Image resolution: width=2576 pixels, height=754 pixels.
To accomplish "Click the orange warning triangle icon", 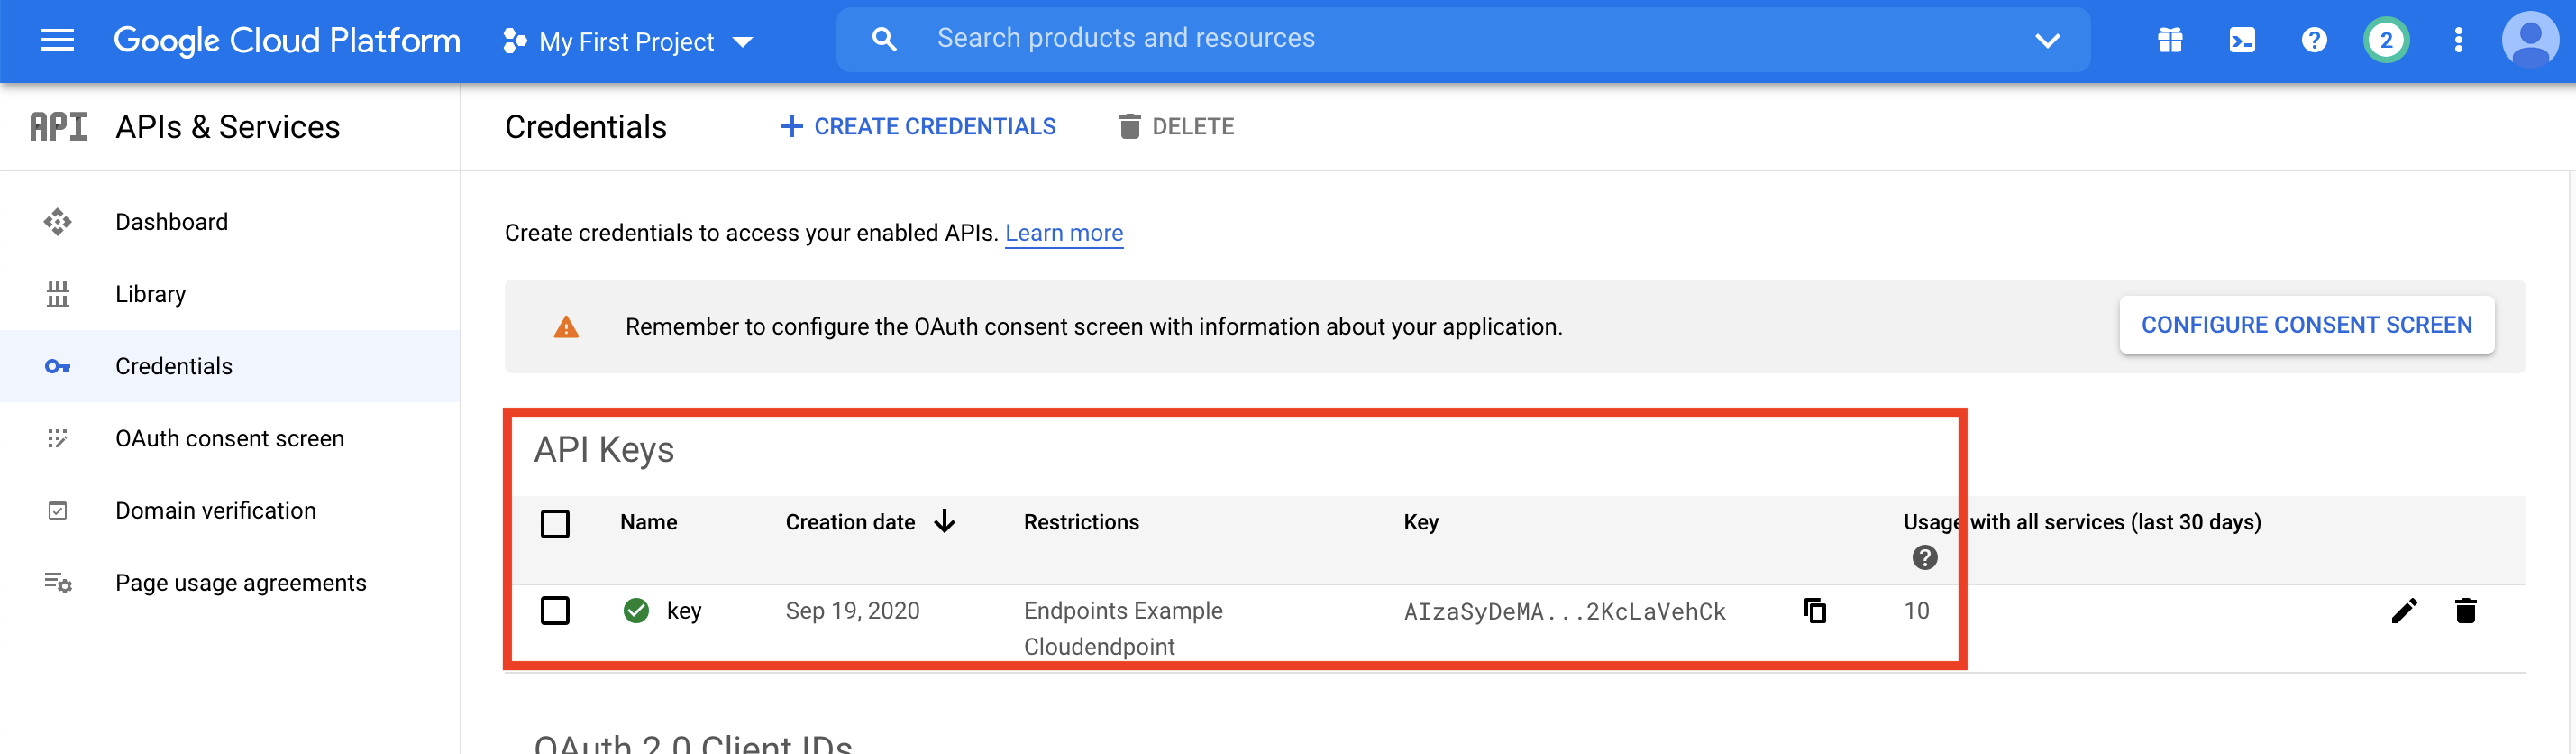I will pos(566,327).
